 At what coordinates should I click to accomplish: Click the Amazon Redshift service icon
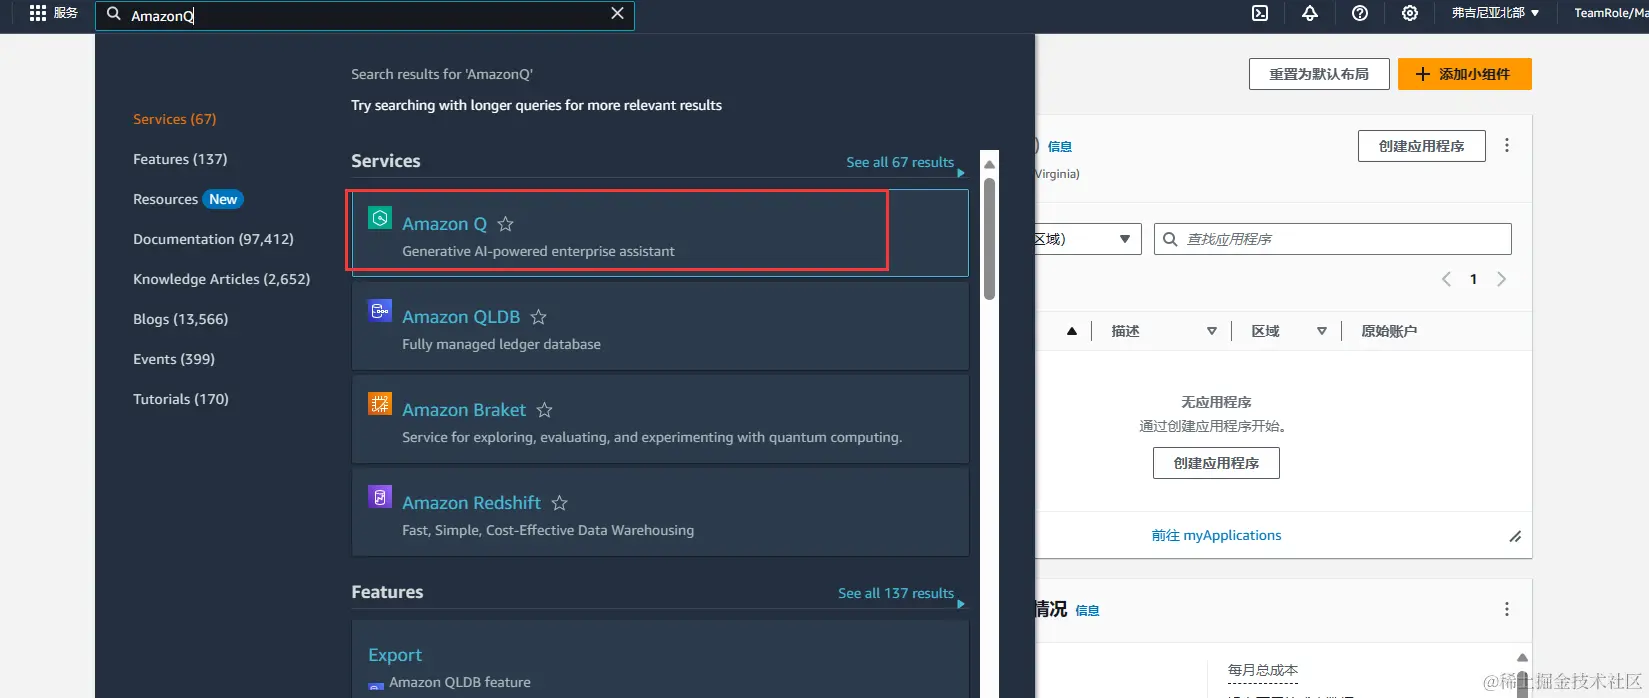point(380,497)
